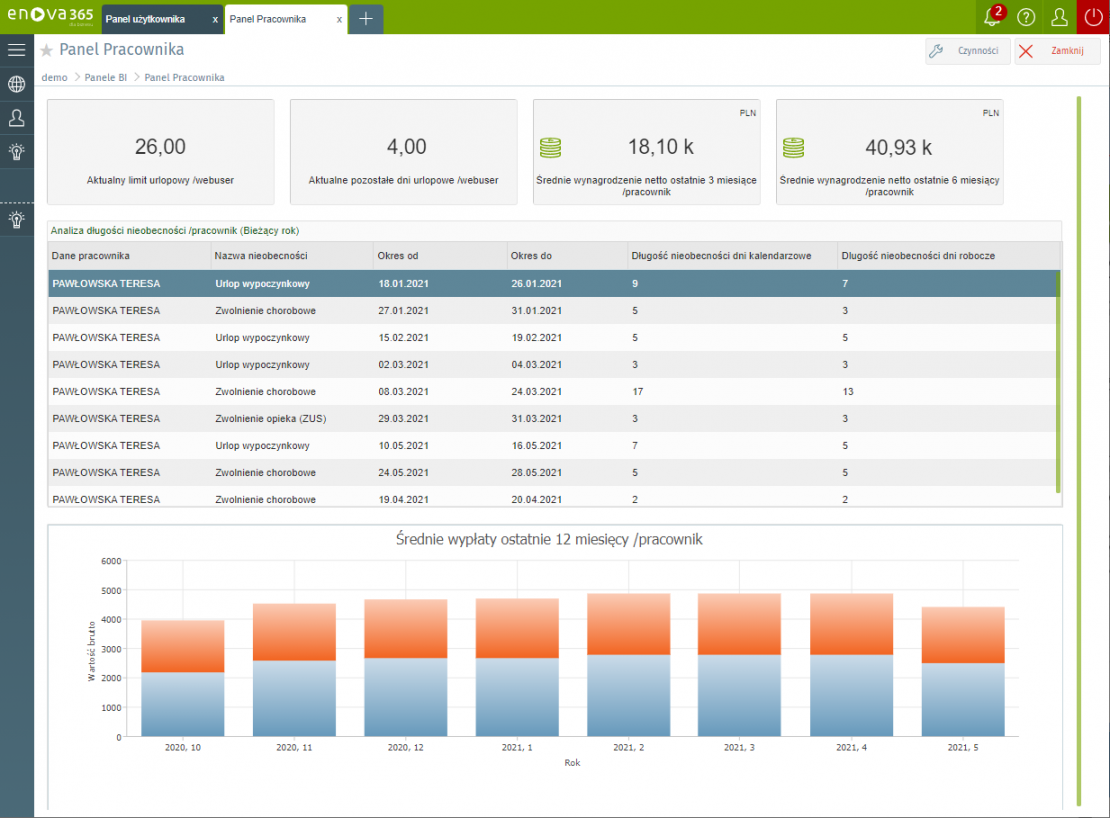Expand the hamburger navigation menu
This screenshot has height=818, width=1110.
click(x=16, y=49)
